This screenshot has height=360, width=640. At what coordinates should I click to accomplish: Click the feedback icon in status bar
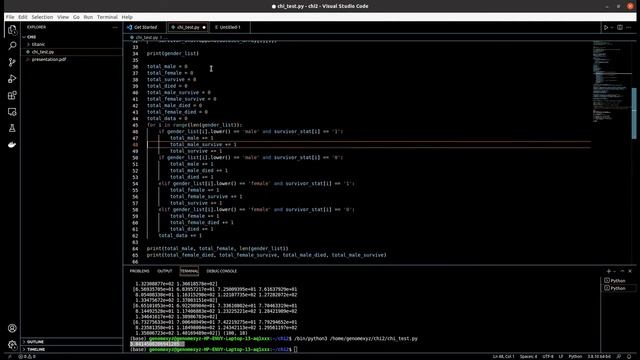[619, 356]
